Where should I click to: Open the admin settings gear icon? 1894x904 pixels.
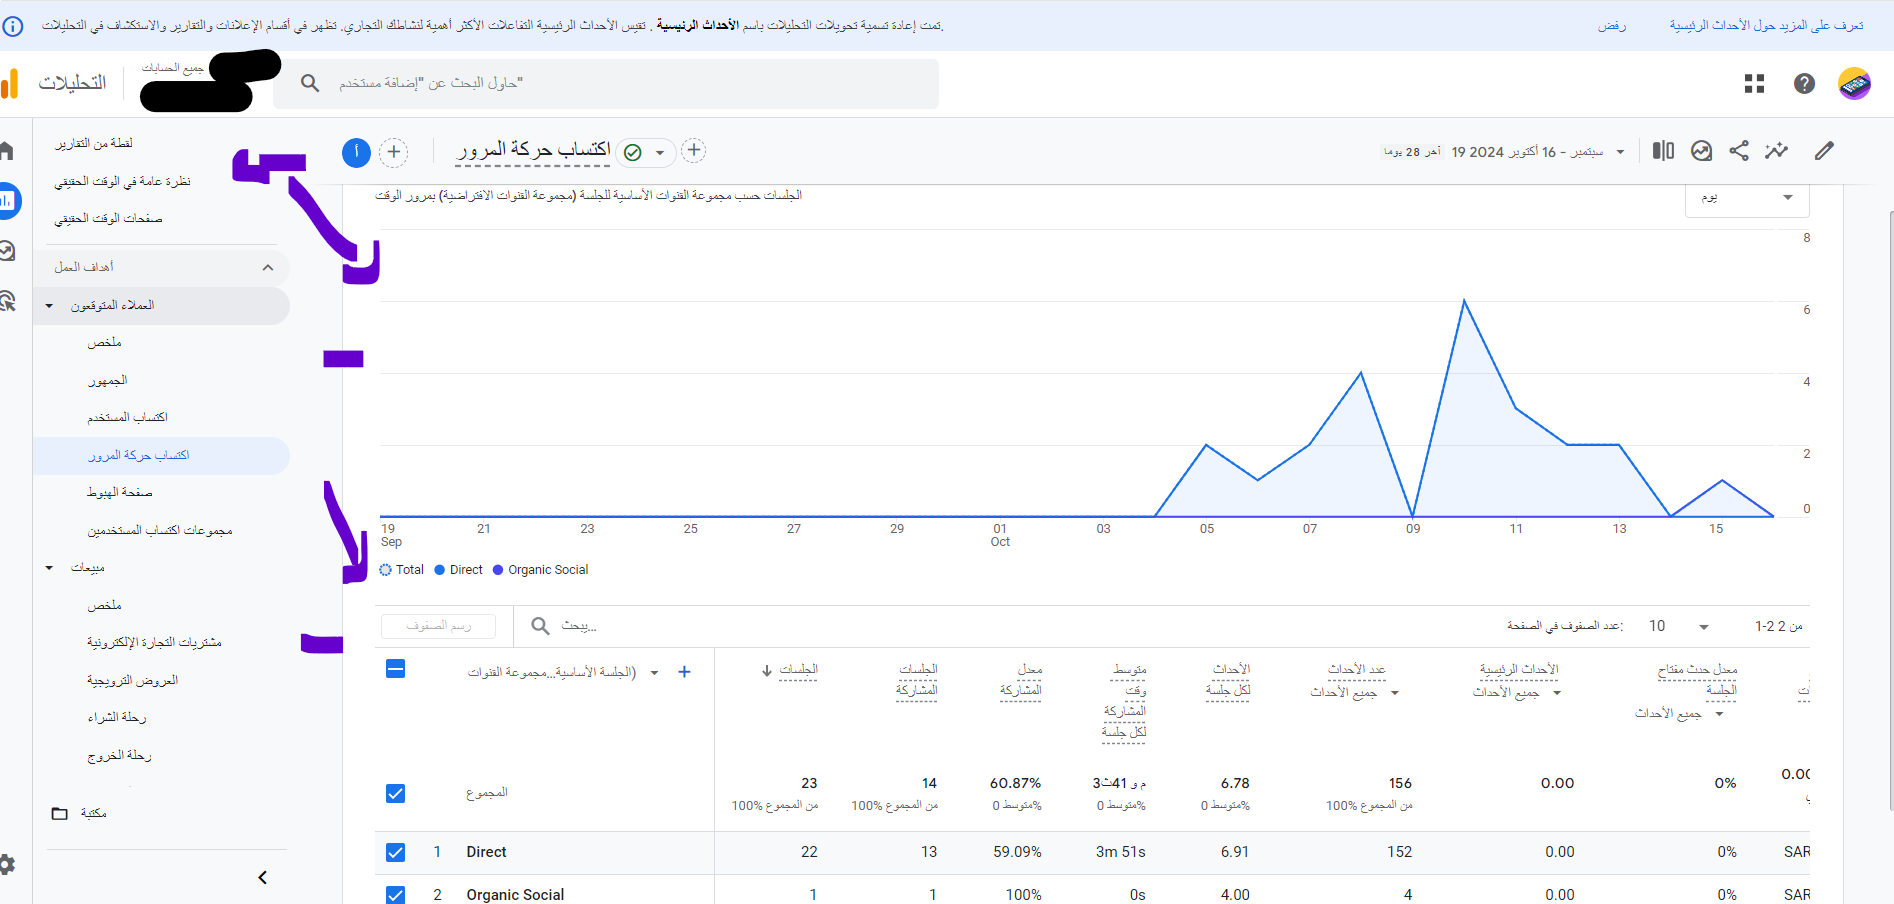7,865
